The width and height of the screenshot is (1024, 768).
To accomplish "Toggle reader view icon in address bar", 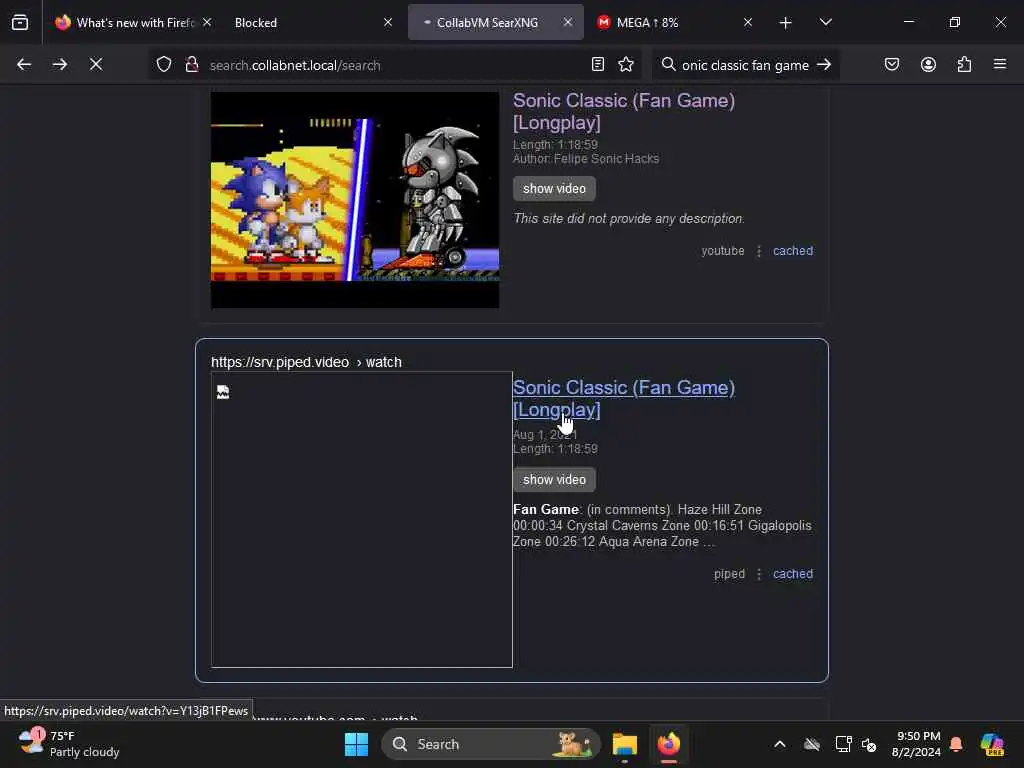I will 598,65.
